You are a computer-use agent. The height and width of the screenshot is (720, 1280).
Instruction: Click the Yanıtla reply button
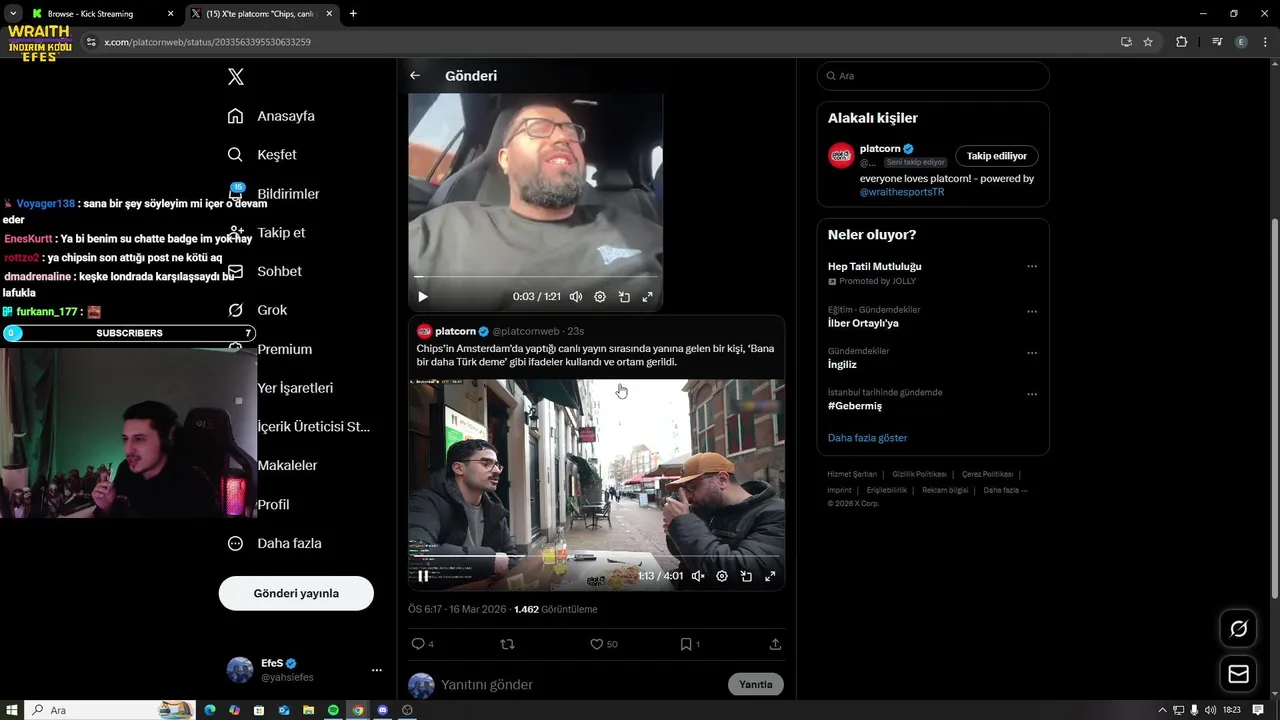[x=756, y=685]
